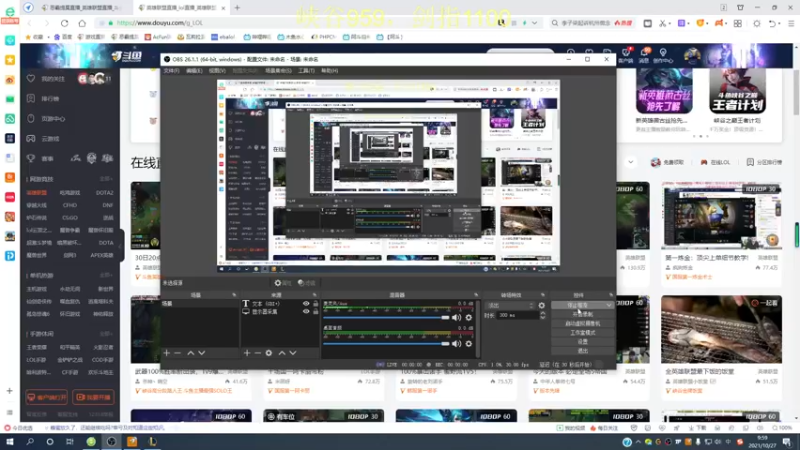800x450 pixels.
Task: Remove the selected source with the minus icon
Action: 258,353
